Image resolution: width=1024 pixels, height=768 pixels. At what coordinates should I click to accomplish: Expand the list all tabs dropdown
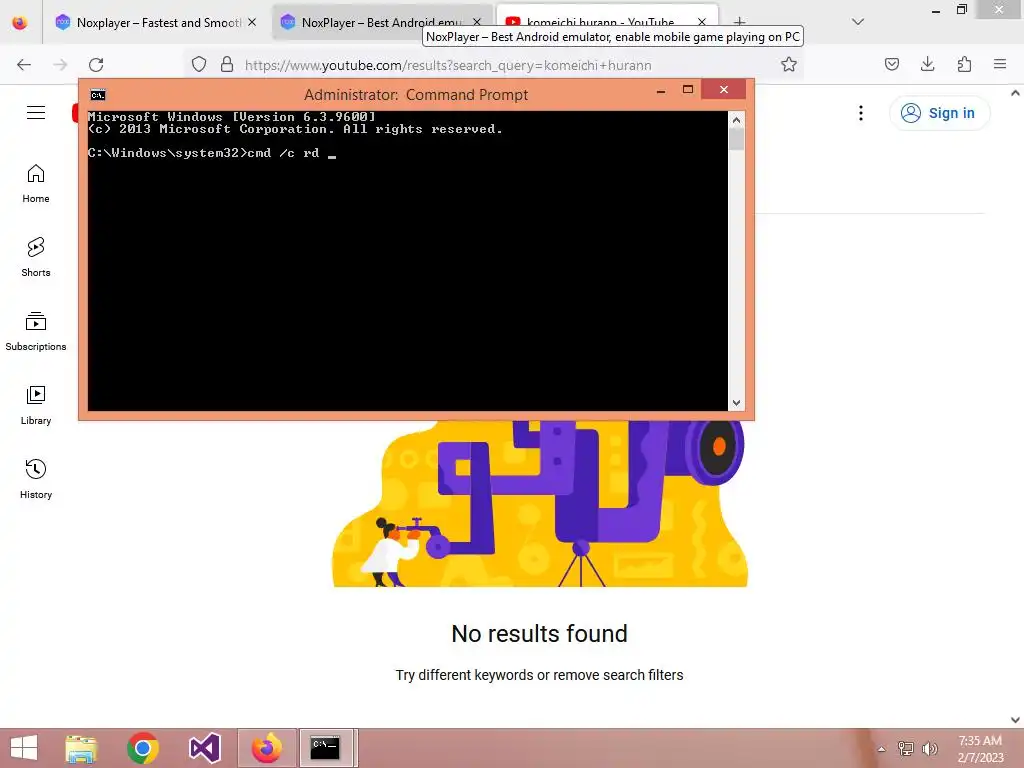(858, 22)
